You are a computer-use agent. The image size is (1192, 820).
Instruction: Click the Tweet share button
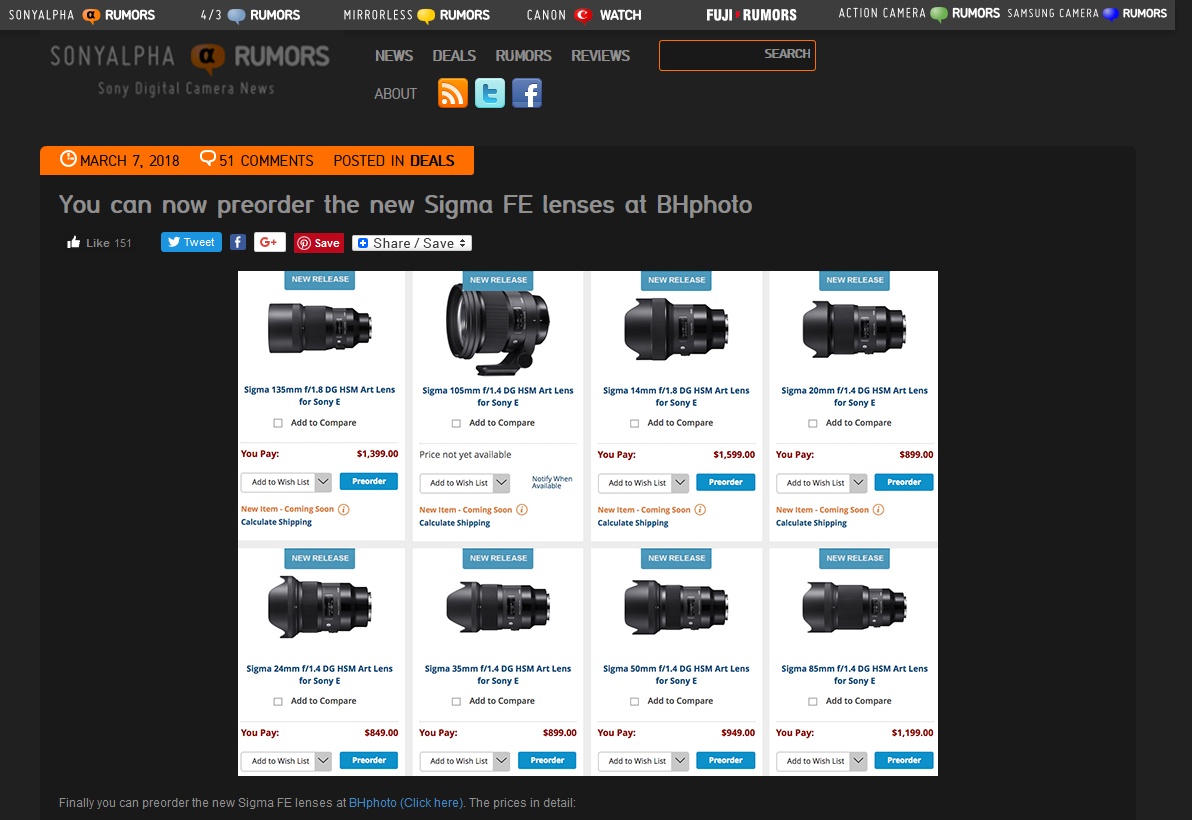(x=191, y=242)
